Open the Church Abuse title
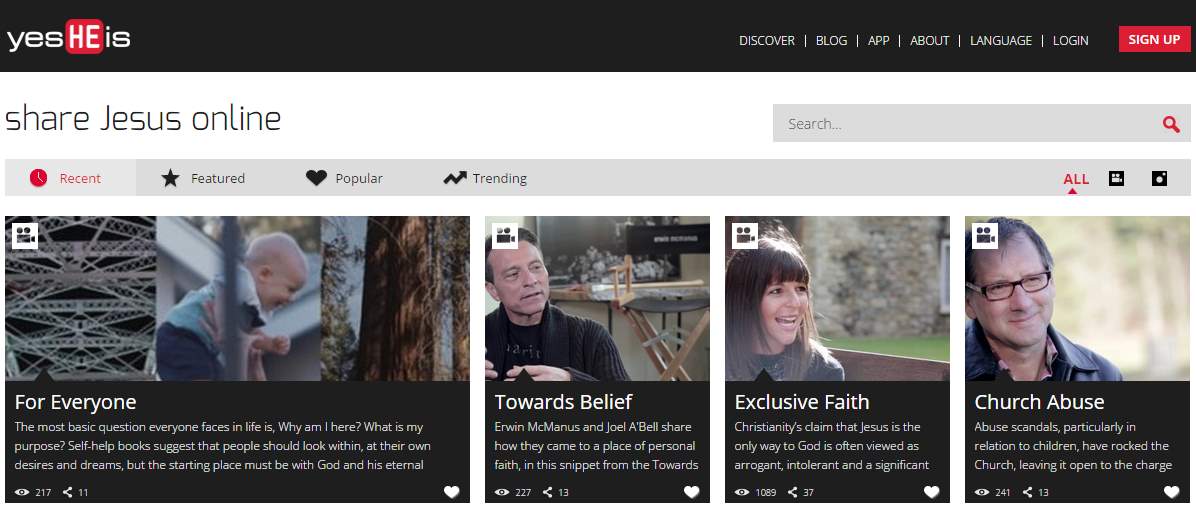The height and width of the screenshot is (509, 1196). tap(1040, 402)
